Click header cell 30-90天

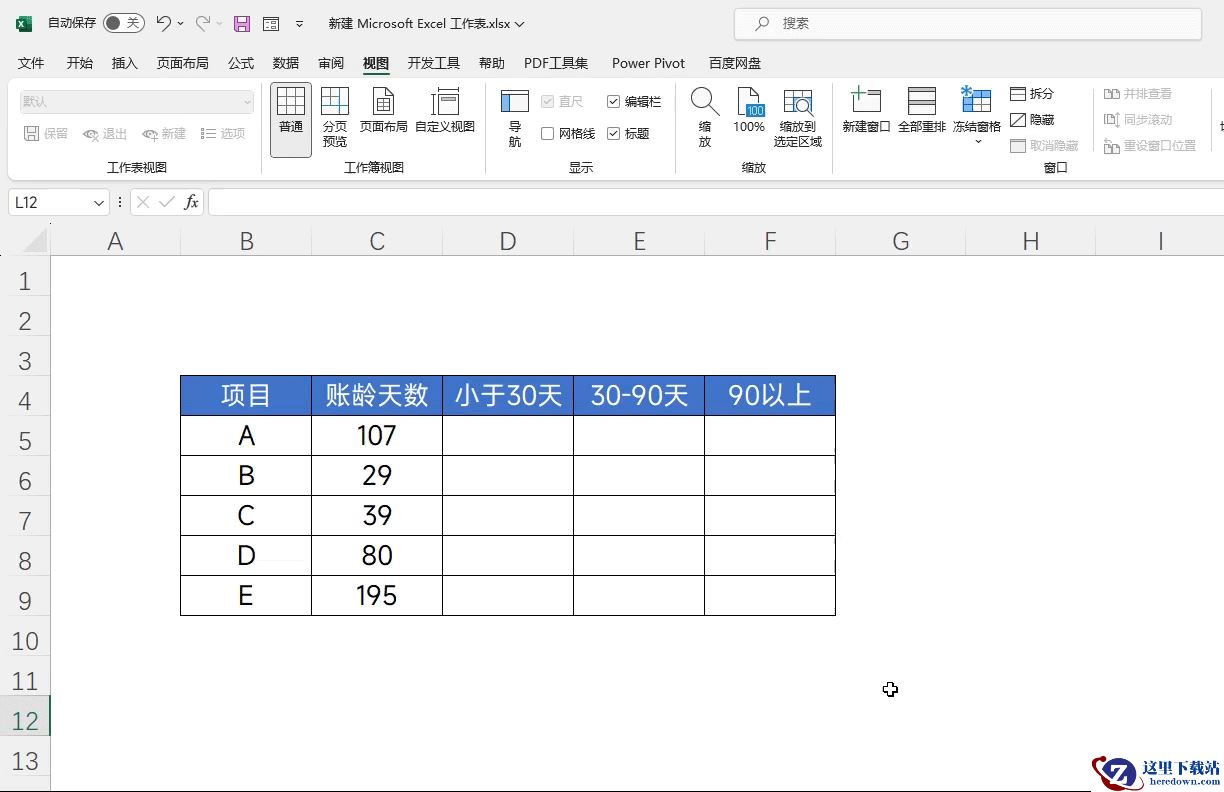click(639, 396)
